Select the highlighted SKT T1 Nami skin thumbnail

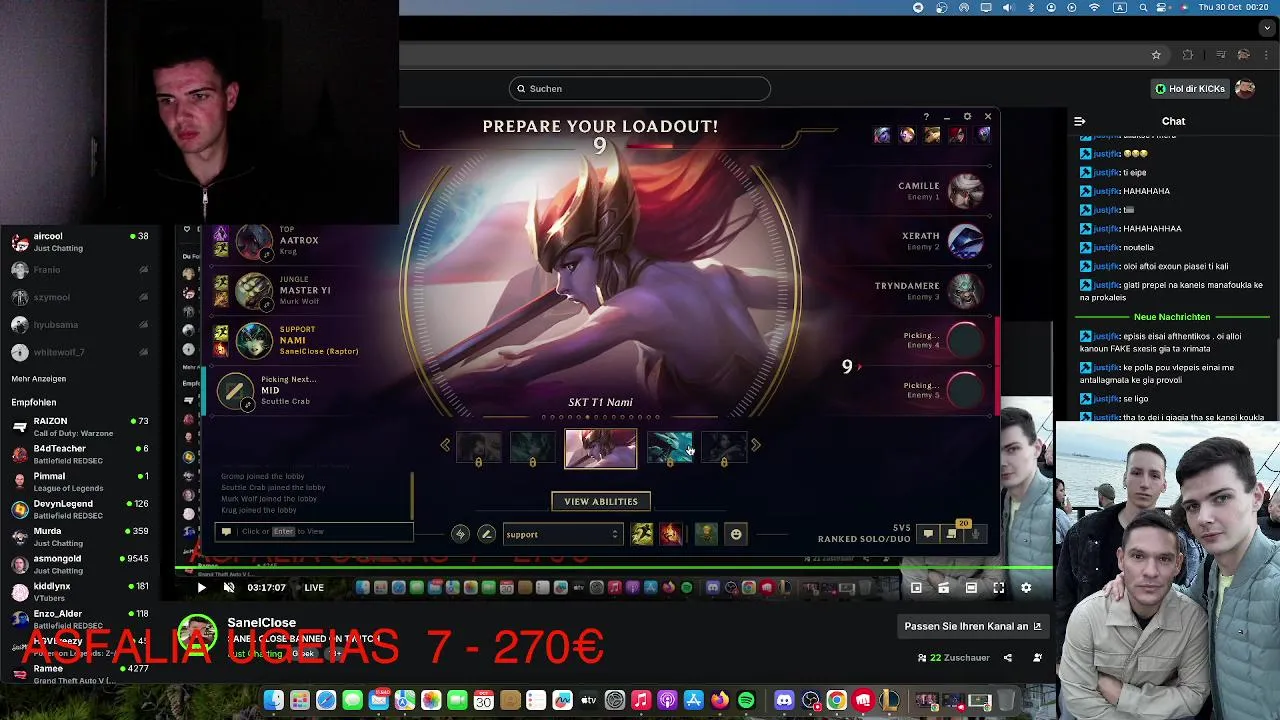(x=600, y=449)
